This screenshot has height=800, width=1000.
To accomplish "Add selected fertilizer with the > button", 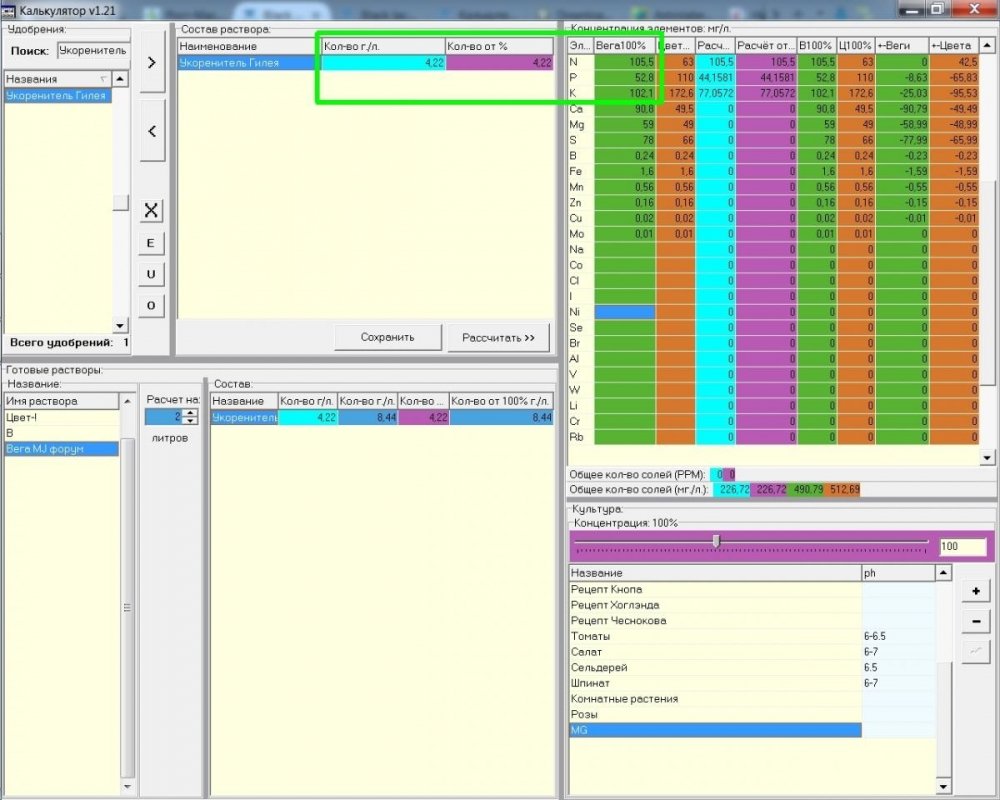I will click(152, 63).
